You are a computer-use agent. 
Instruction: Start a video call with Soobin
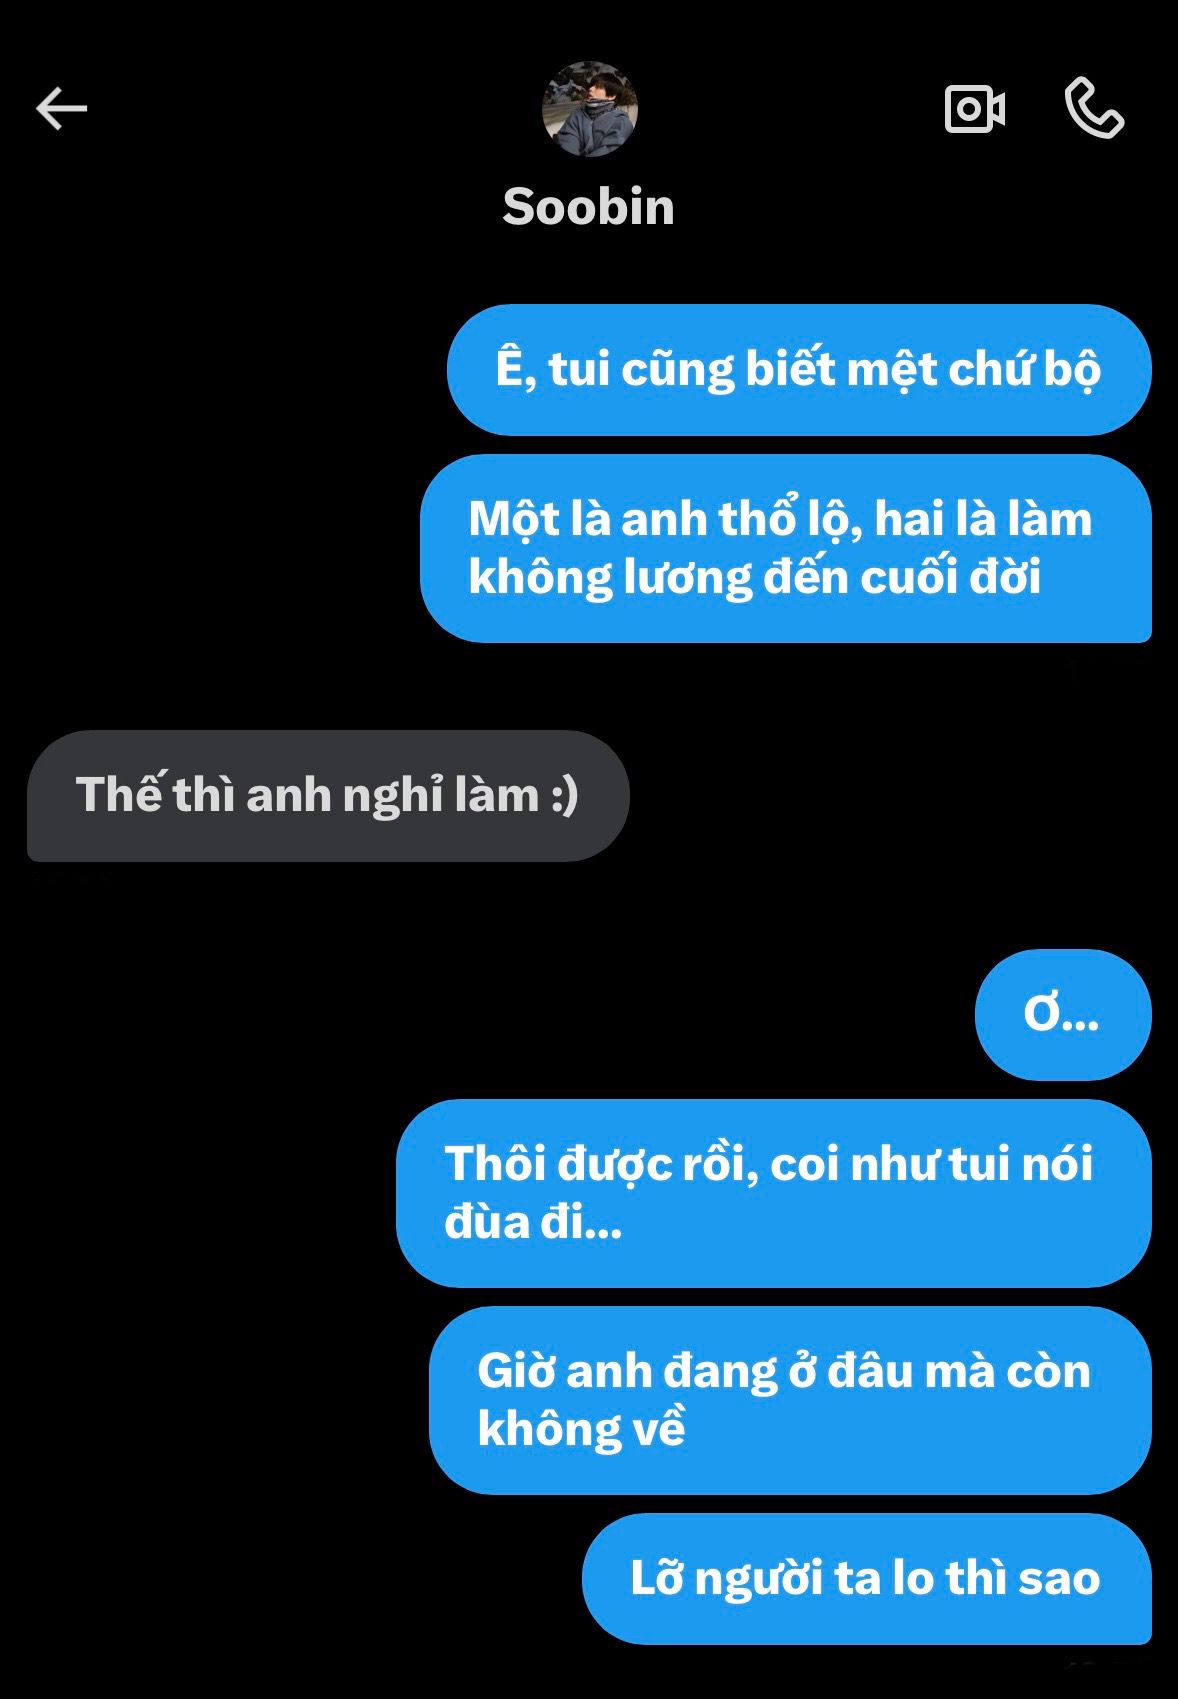coord(975,108)
